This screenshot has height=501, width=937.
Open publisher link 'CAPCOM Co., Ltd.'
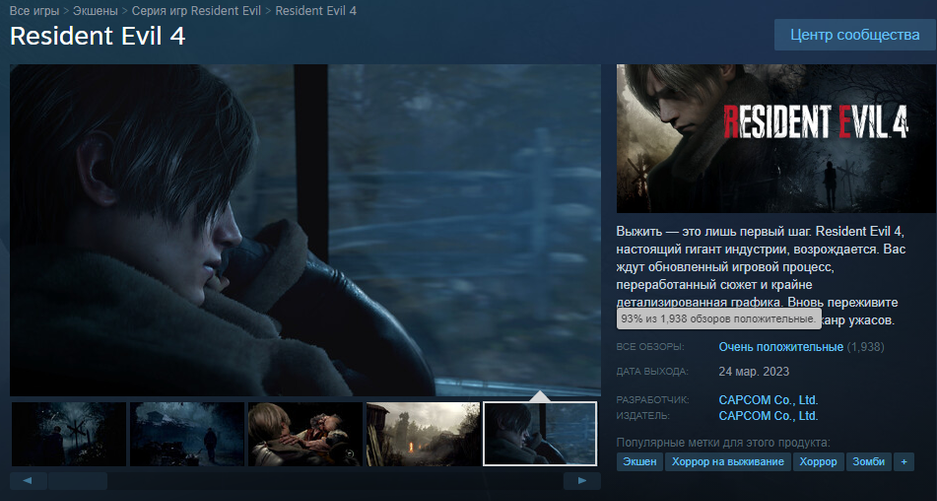[x=768, y=416]
